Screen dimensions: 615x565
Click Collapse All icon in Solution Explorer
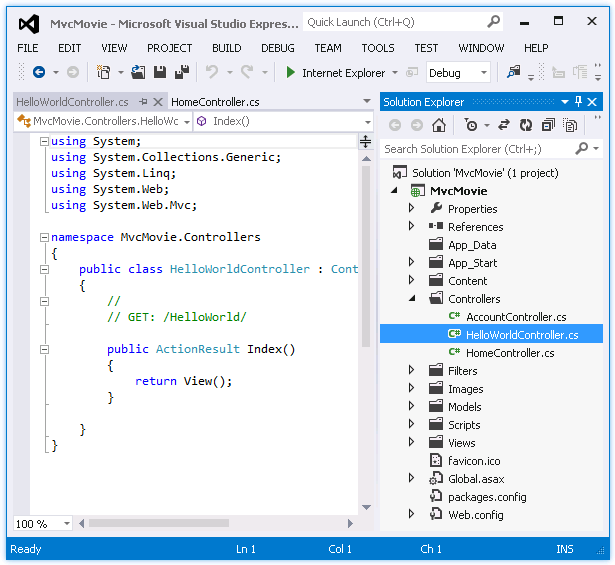point(548,125)
